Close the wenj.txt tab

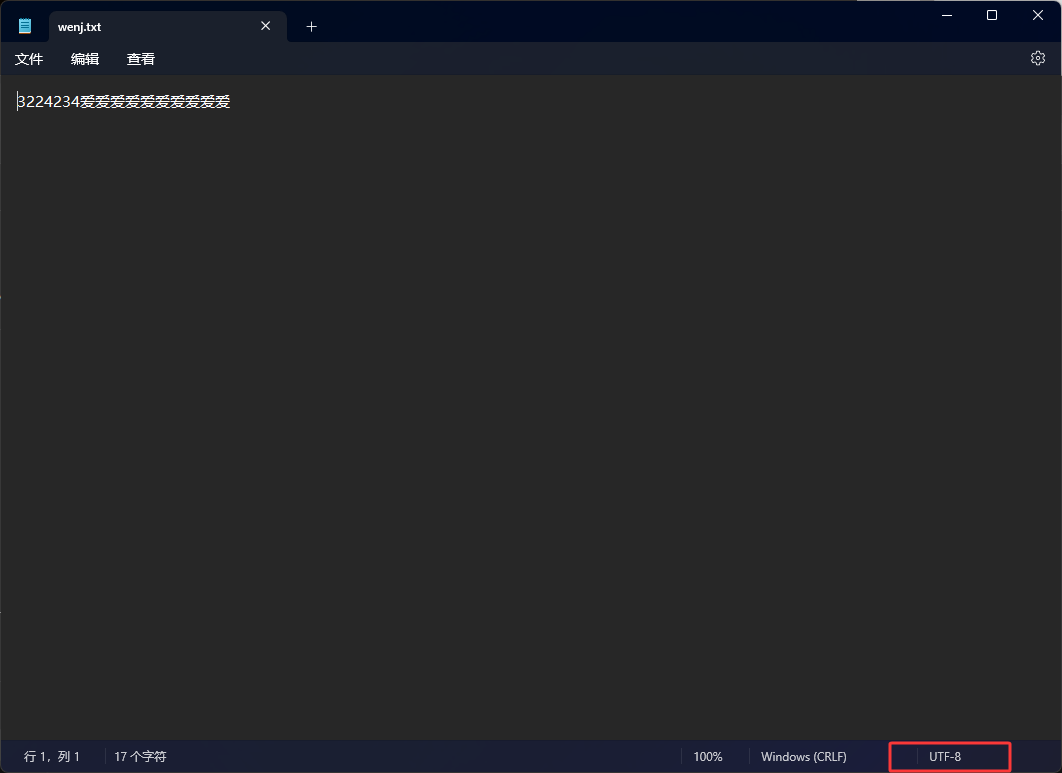pos(266,26)
